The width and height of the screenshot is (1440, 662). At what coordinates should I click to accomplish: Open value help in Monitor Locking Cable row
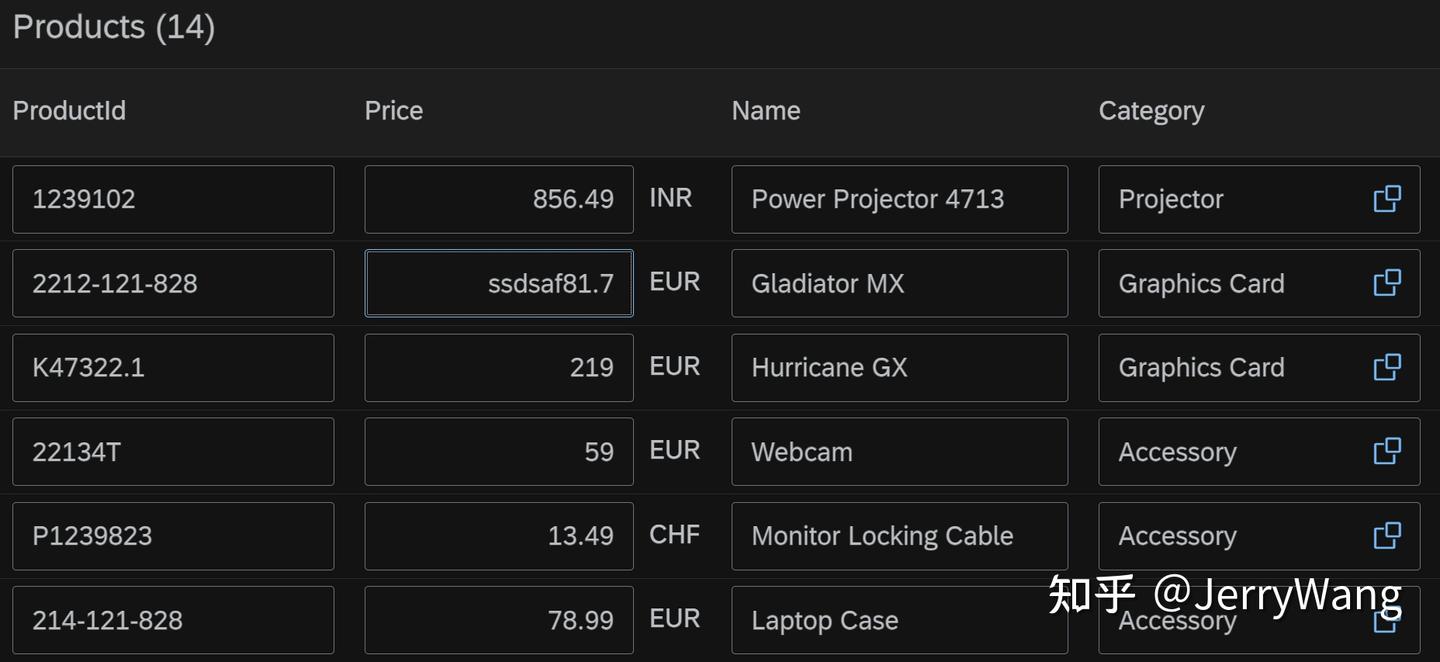1387,536
